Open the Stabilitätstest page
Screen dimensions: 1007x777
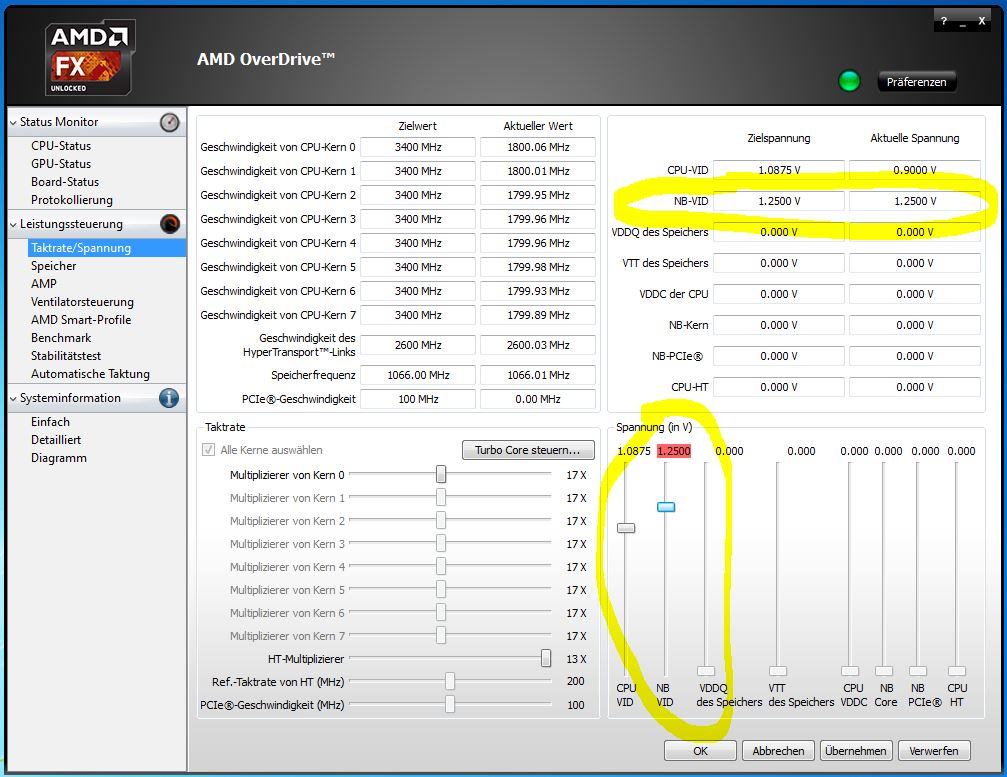point(66,356)
